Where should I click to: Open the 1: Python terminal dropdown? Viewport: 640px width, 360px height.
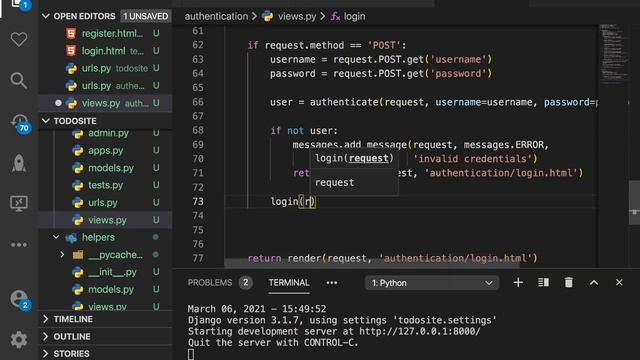[x=431, y=283]
